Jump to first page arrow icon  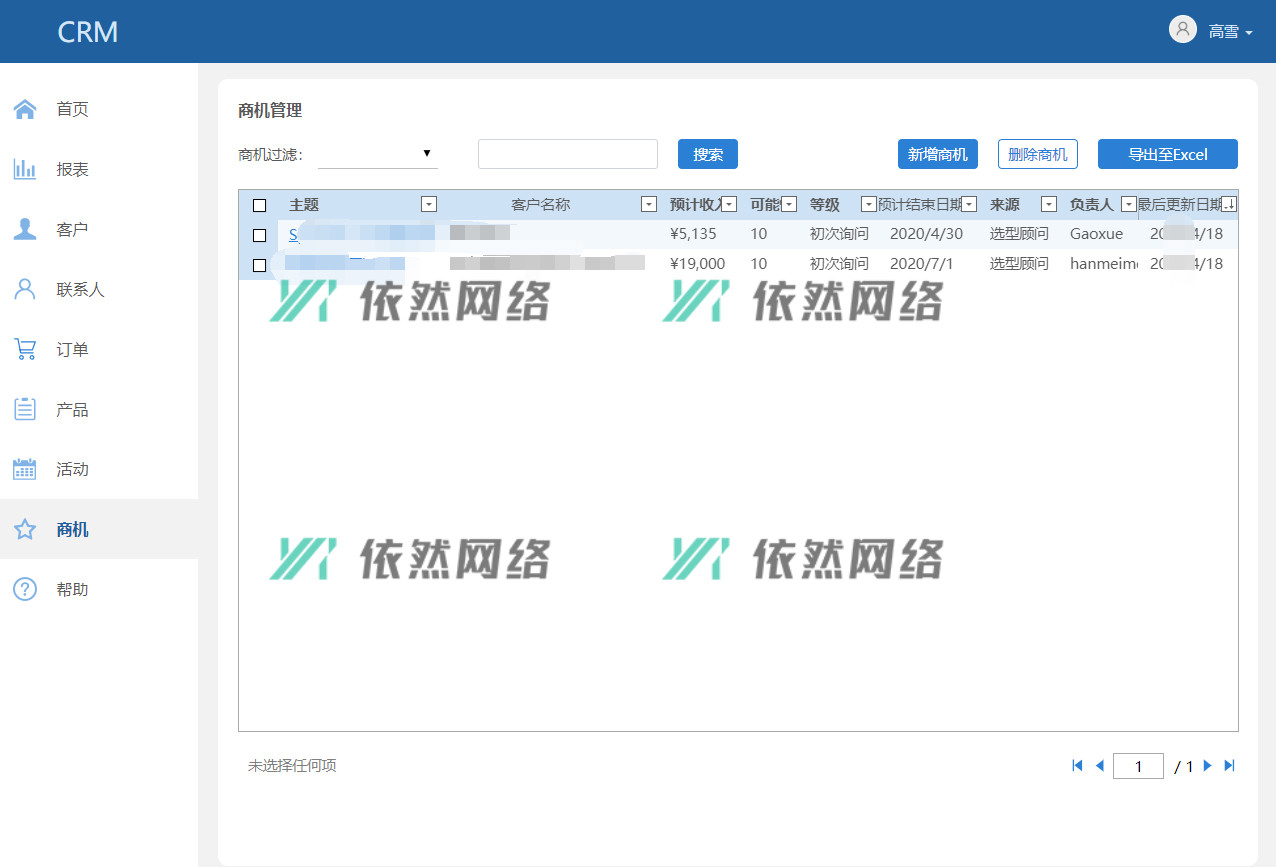pos(1077,766)
